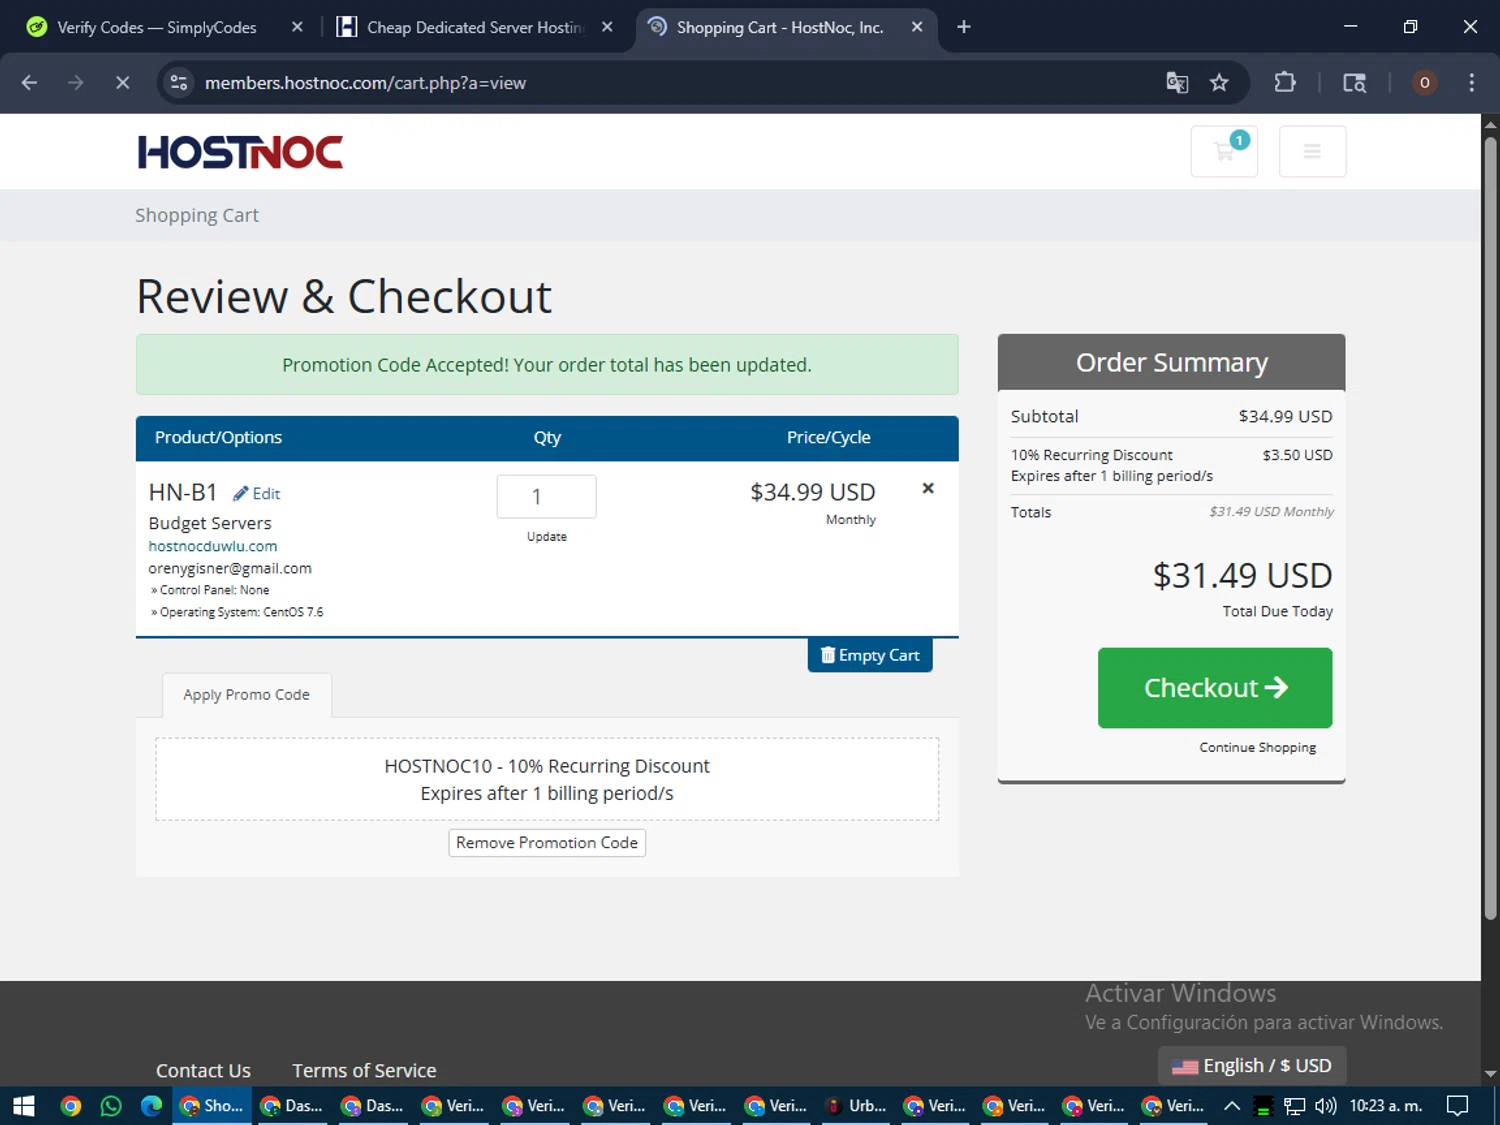This screenshot has width=1500, height=1125.
Task: Open the Chrome taskbar icon
Action: 70,1106
